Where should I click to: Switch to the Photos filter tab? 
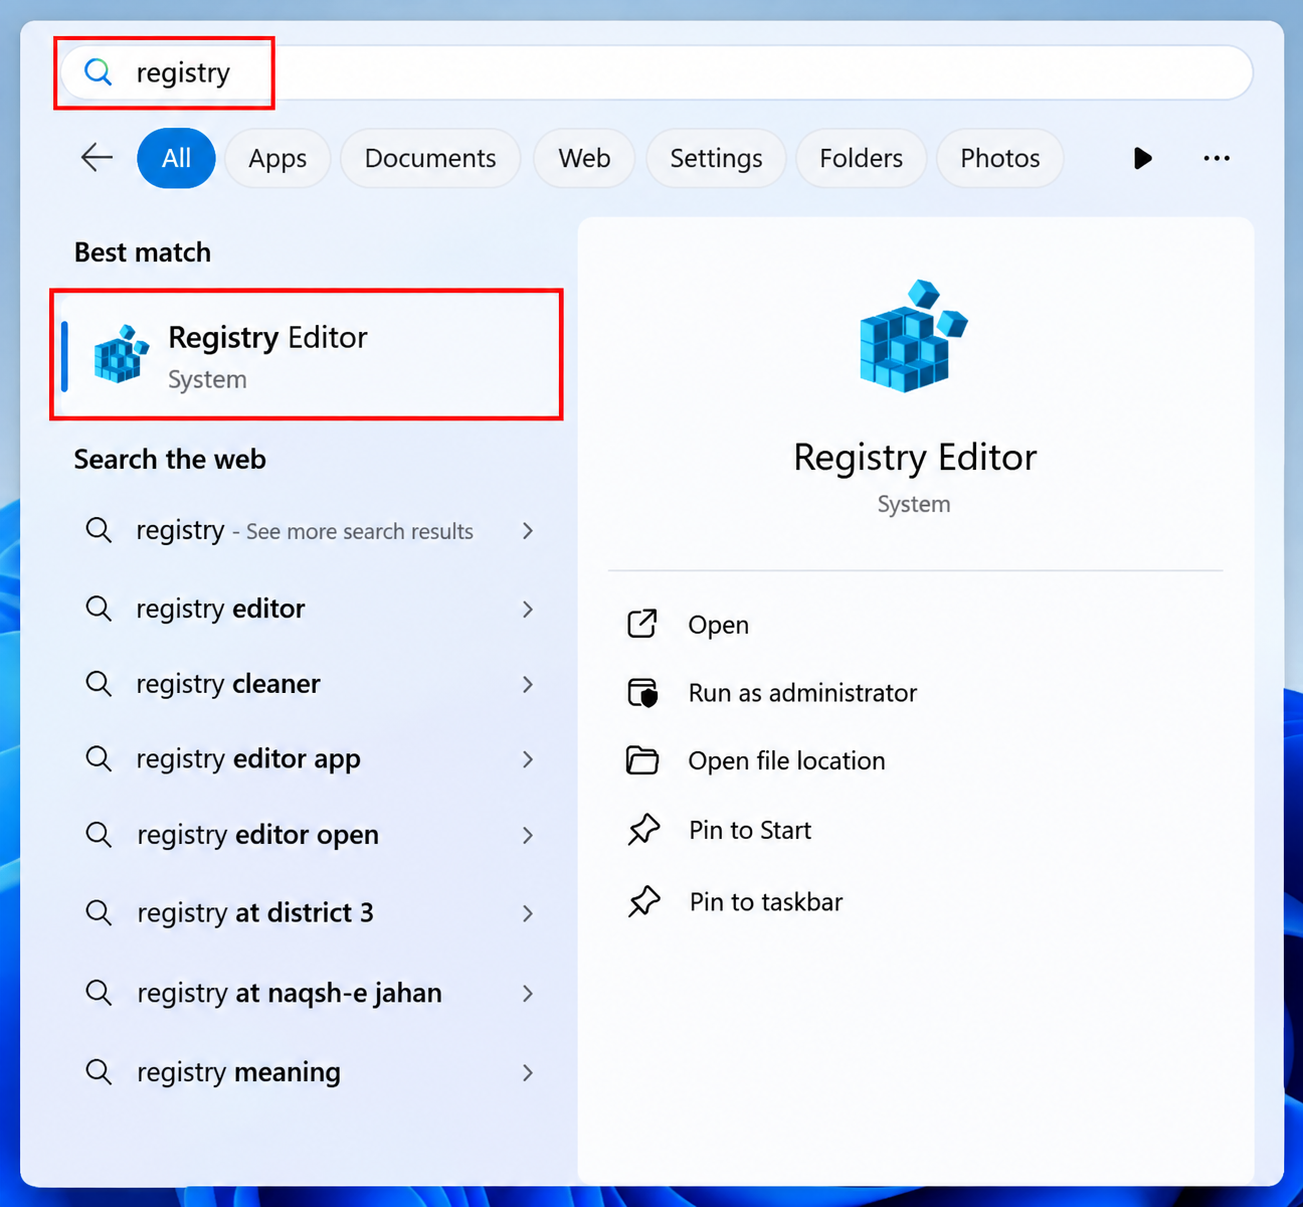pos(1000,158)
